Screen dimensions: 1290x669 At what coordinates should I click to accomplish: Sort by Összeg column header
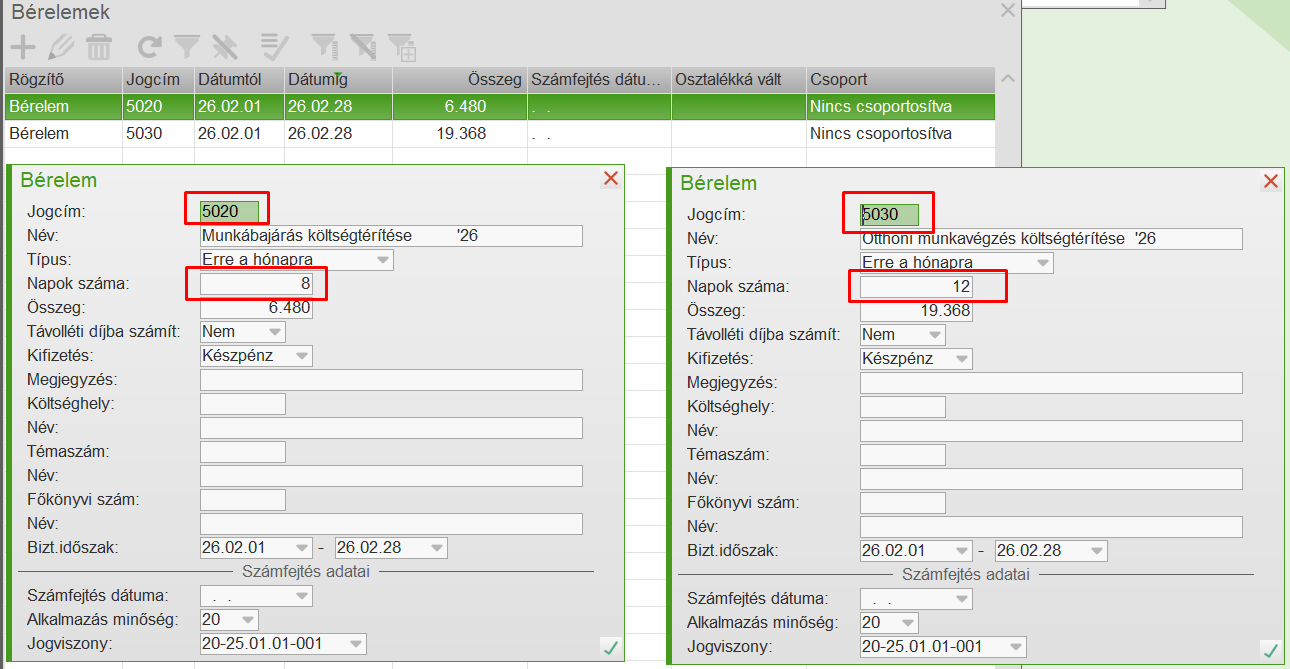pos(460,79)
